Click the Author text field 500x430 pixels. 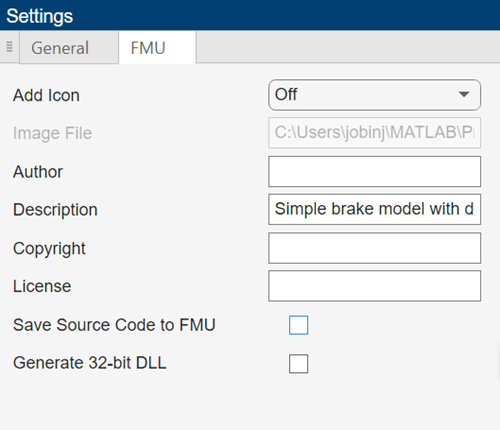pos(374,171)
